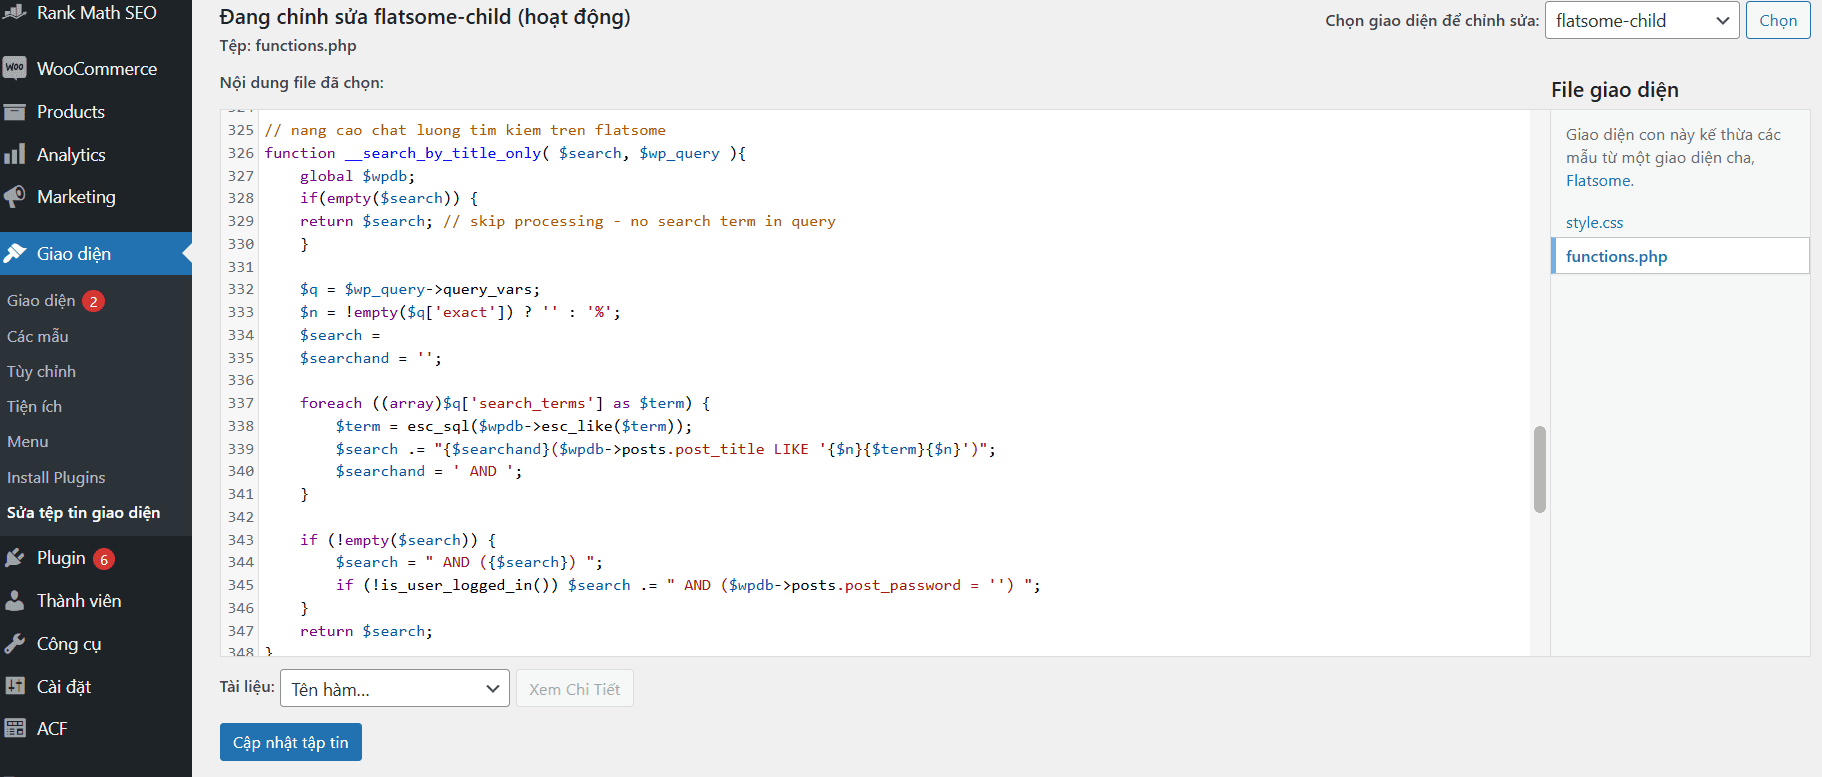The image size is (1822, 777).
Task: Open the Plugin menu label
Action: click(x=61, y=558)
